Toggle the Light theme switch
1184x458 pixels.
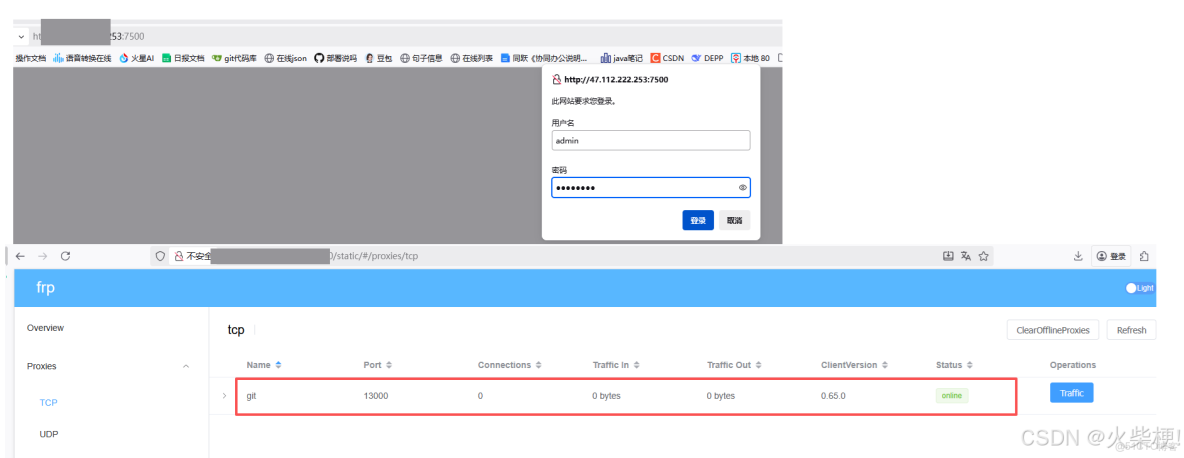click(x=1139, y=287)
